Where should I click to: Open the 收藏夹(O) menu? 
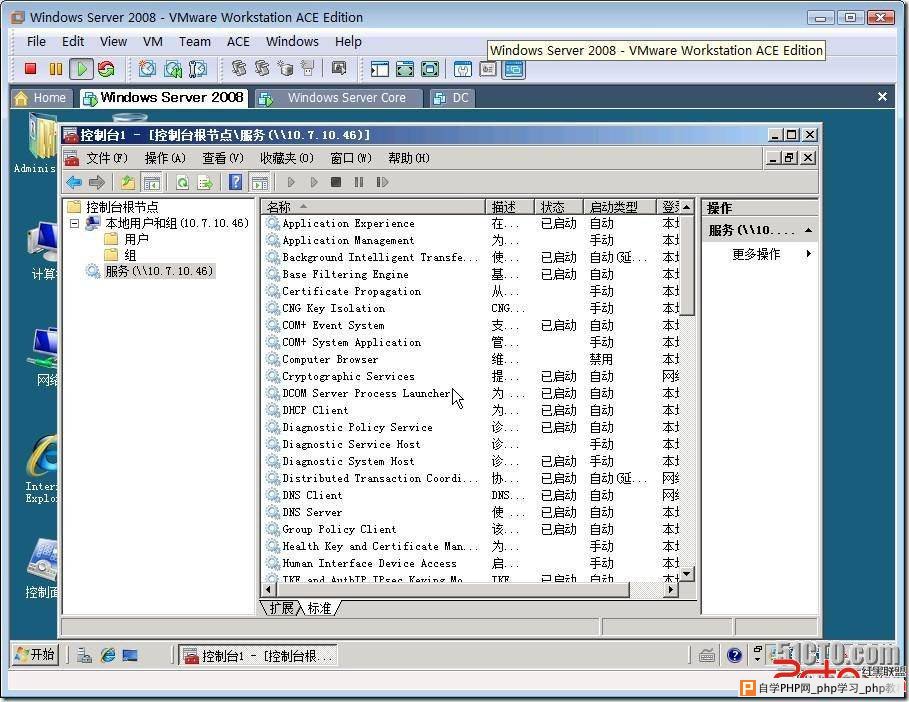tap(286, 158)
